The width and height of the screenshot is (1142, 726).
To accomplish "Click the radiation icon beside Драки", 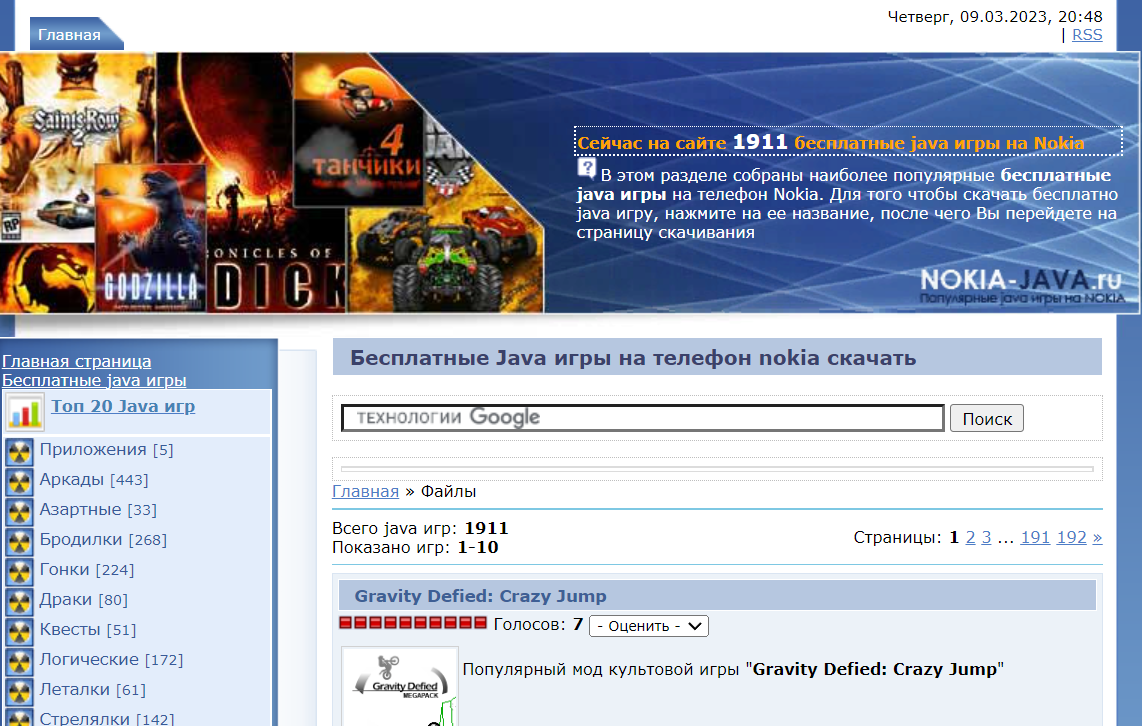I will (x=19, y=601).
